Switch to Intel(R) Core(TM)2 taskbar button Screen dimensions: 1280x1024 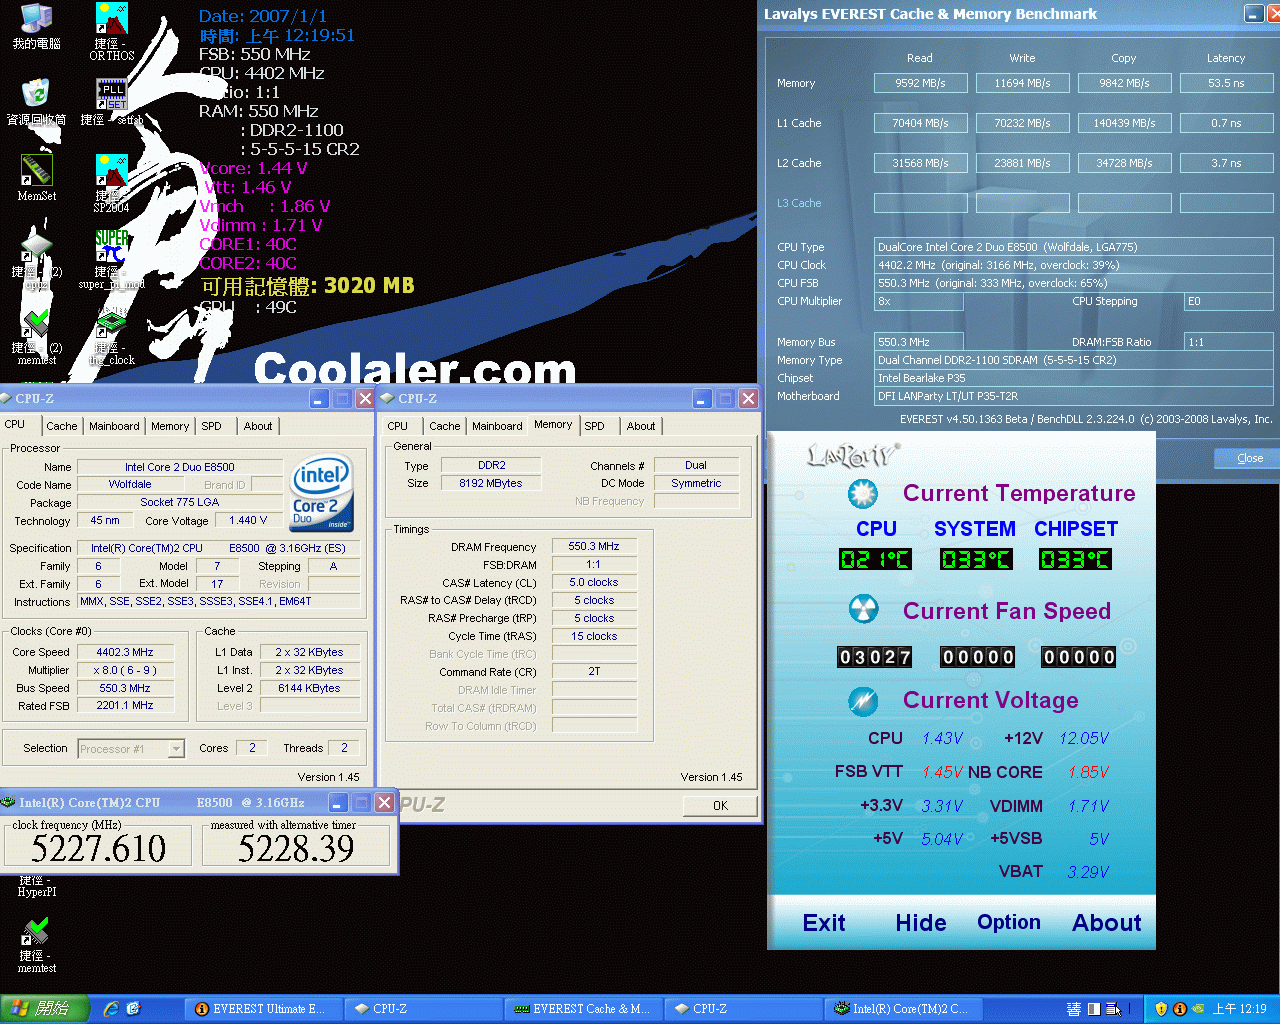pos(902,1009)
